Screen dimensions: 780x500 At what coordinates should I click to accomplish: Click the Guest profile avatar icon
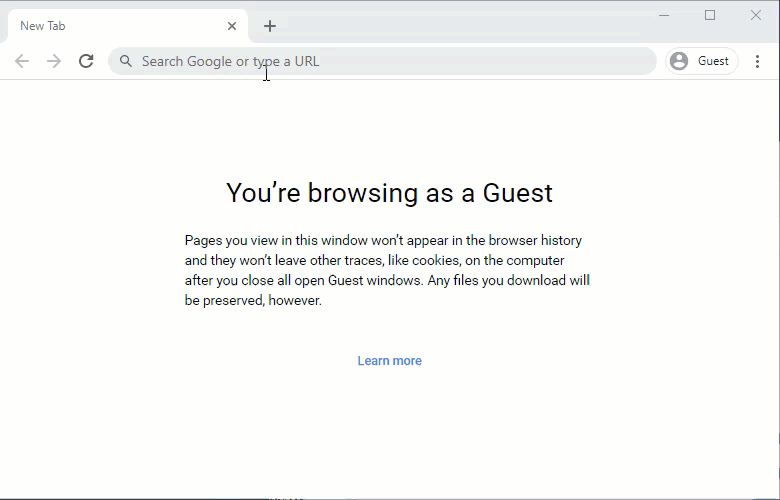pyautogui.click(x=679, y=61)
